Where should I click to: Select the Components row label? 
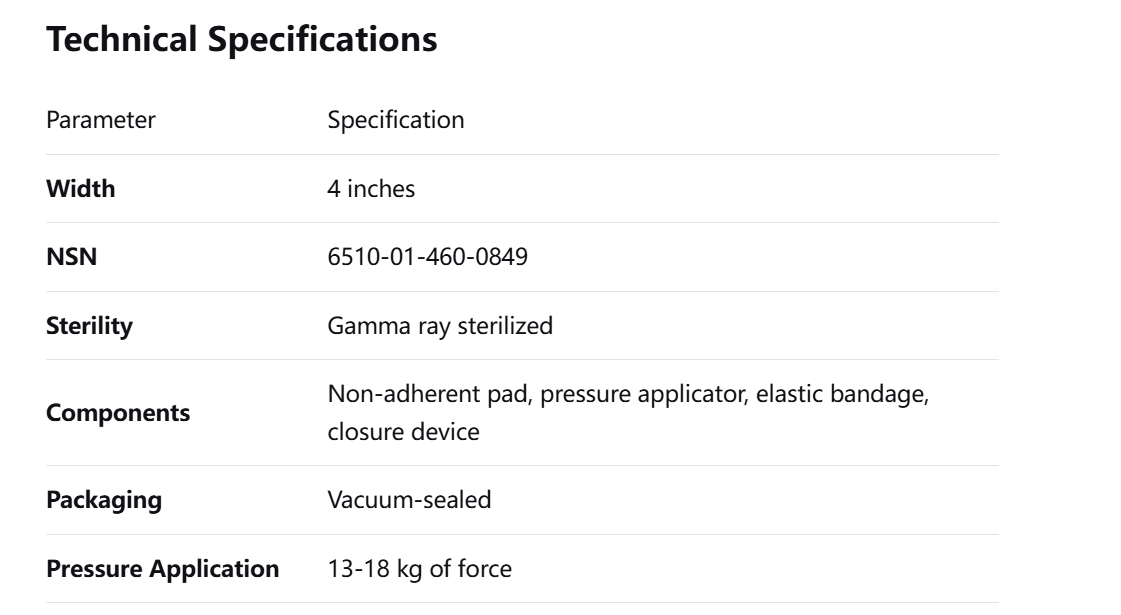pos(118,412)
